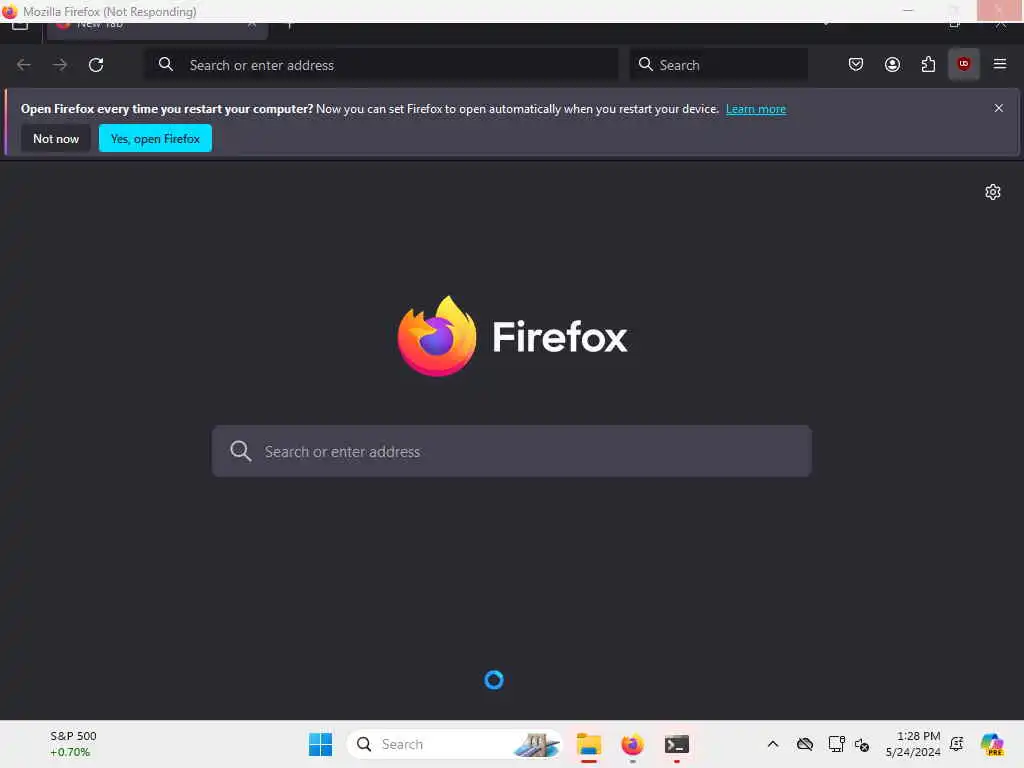Click the taskbar Search field
1024x768 pixels.
click(455, 744)
